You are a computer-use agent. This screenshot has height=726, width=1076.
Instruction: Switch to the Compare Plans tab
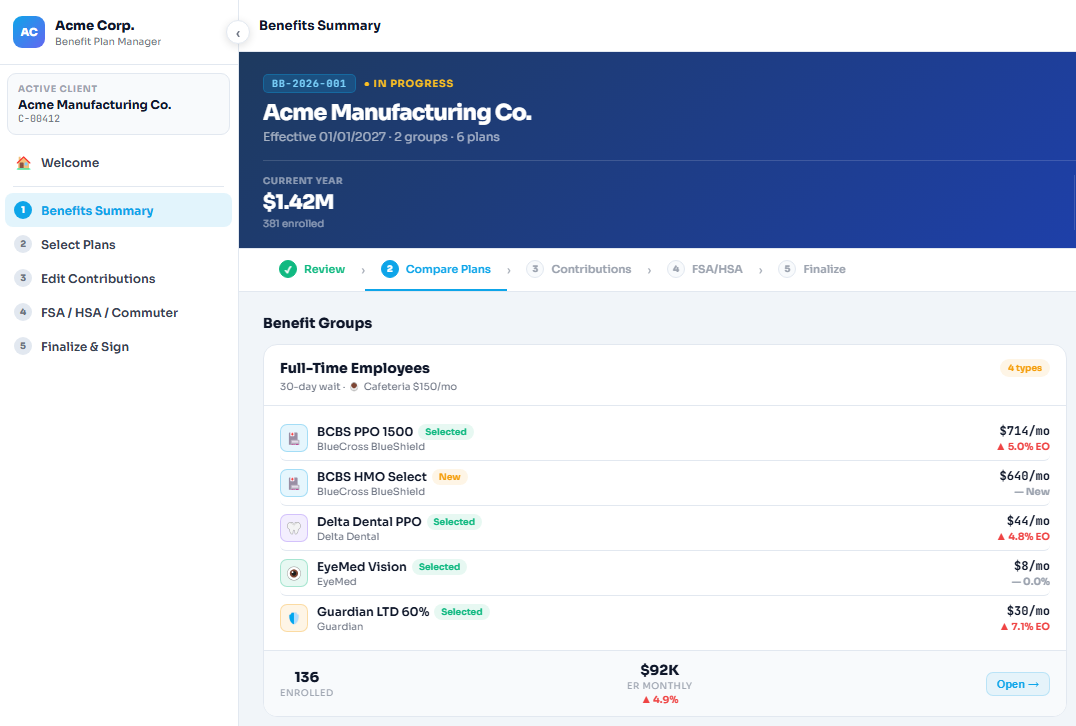coord(436,269)
